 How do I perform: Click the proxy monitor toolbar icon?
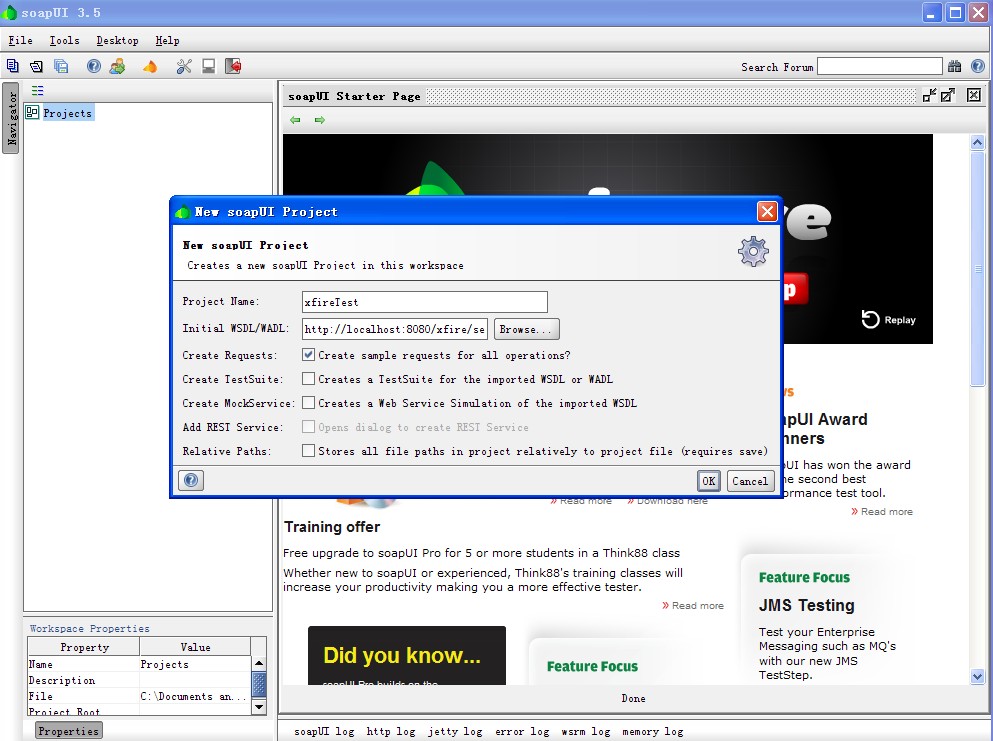coord(208,66)
